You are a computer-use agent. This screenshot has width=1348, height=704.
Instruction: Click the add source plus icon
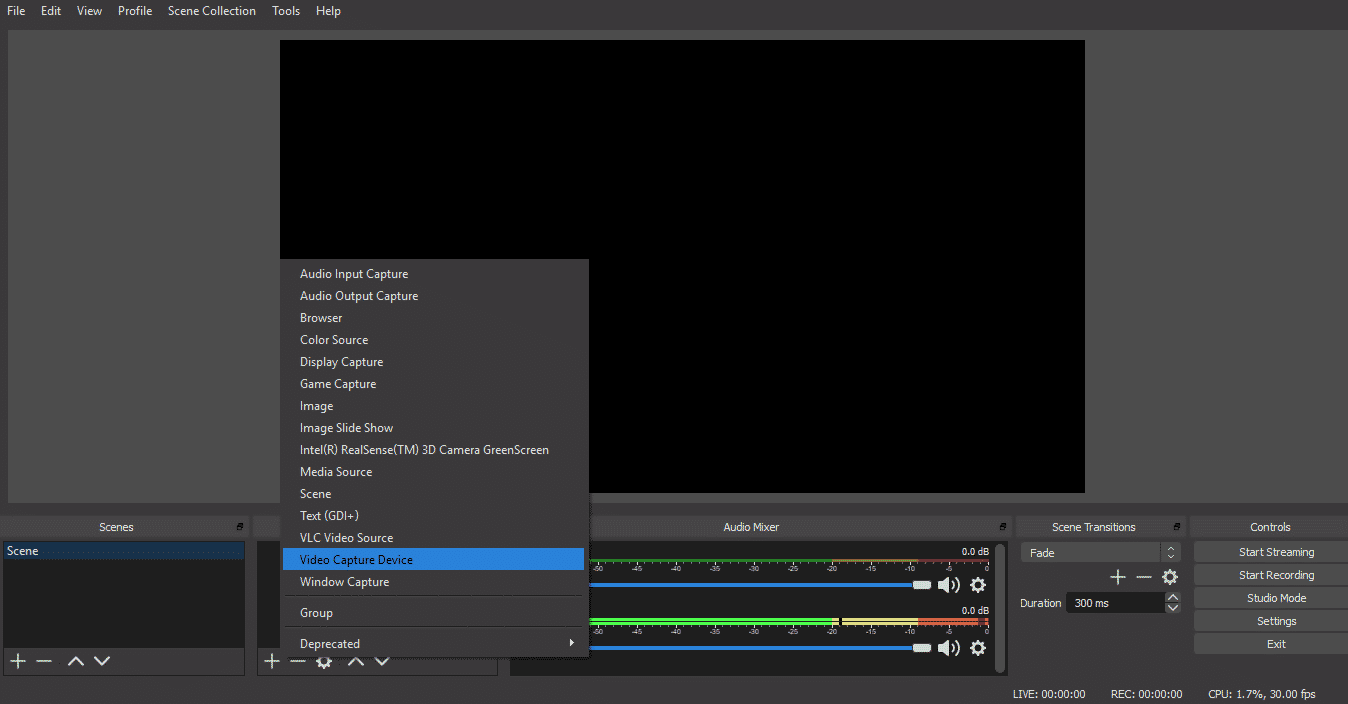coord(271,661)
